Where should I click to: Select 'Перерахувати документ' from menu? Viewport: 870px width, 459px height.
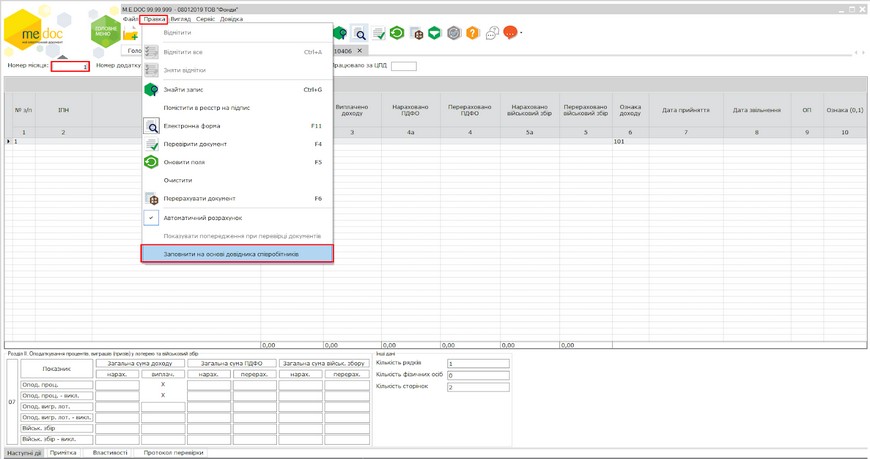pyautogui.click(x=200, y=199)
